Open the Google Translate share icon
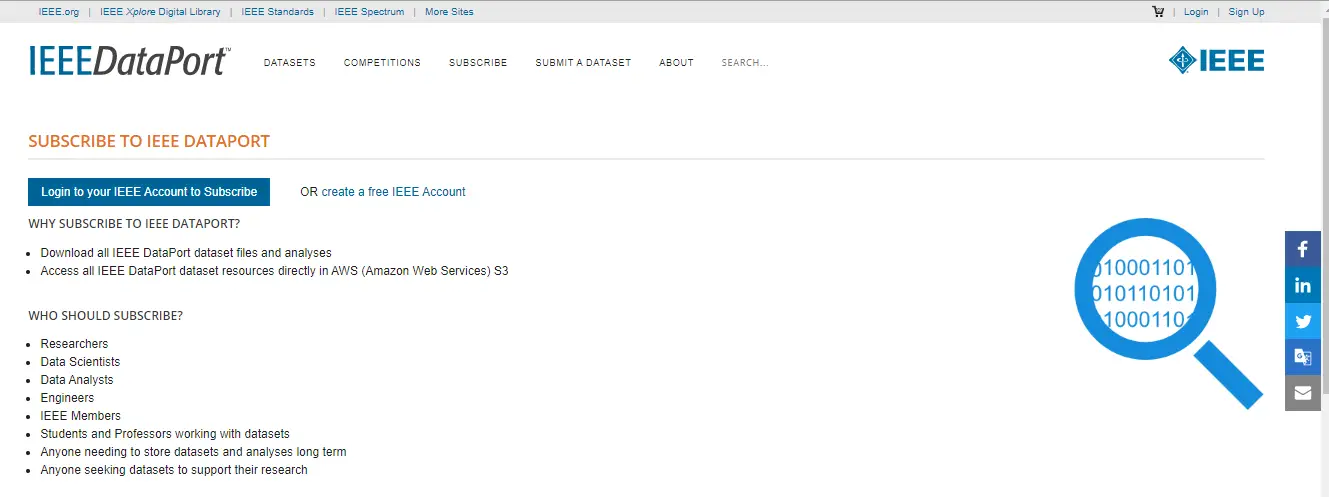Screen dimensions: 1329x497 [1303, 357]
